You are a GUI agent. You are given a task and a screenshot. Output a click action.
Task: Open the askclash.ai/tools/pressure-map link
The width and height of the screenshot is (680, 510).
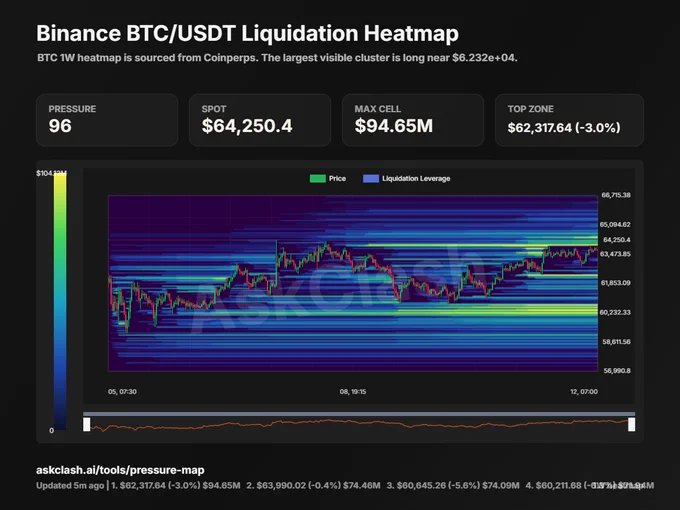click(x=120, y=470)
